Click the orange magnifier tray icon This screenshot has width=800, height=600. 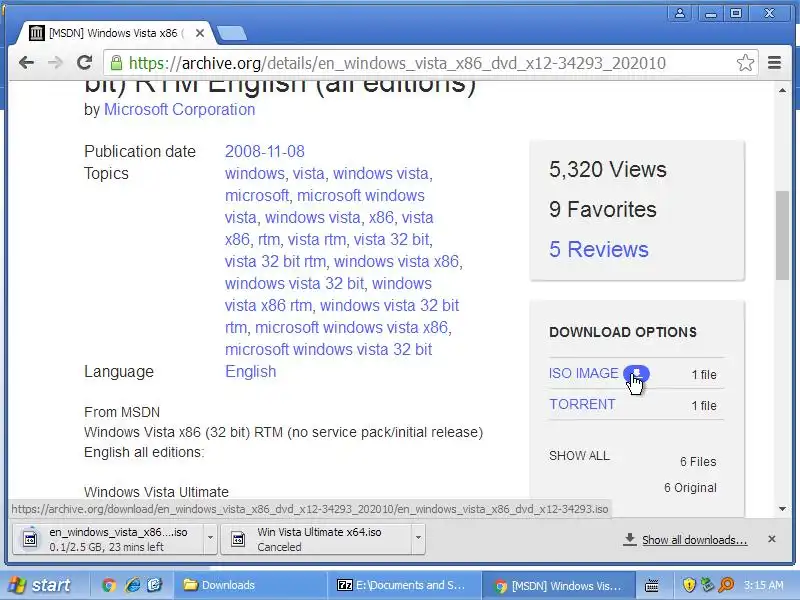[726, 585]
